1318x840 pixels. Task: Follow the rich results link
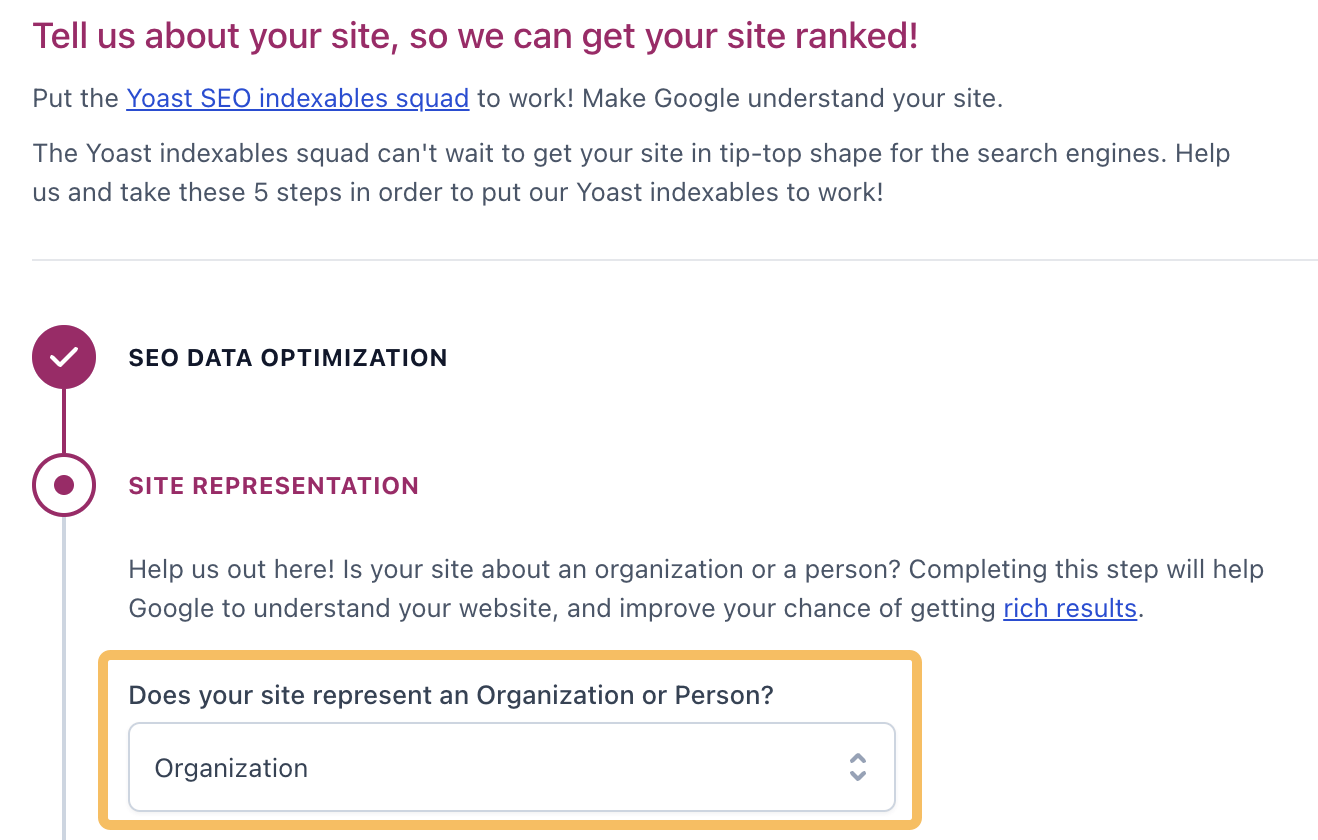pyautogui.click(x=1069, y=608)
